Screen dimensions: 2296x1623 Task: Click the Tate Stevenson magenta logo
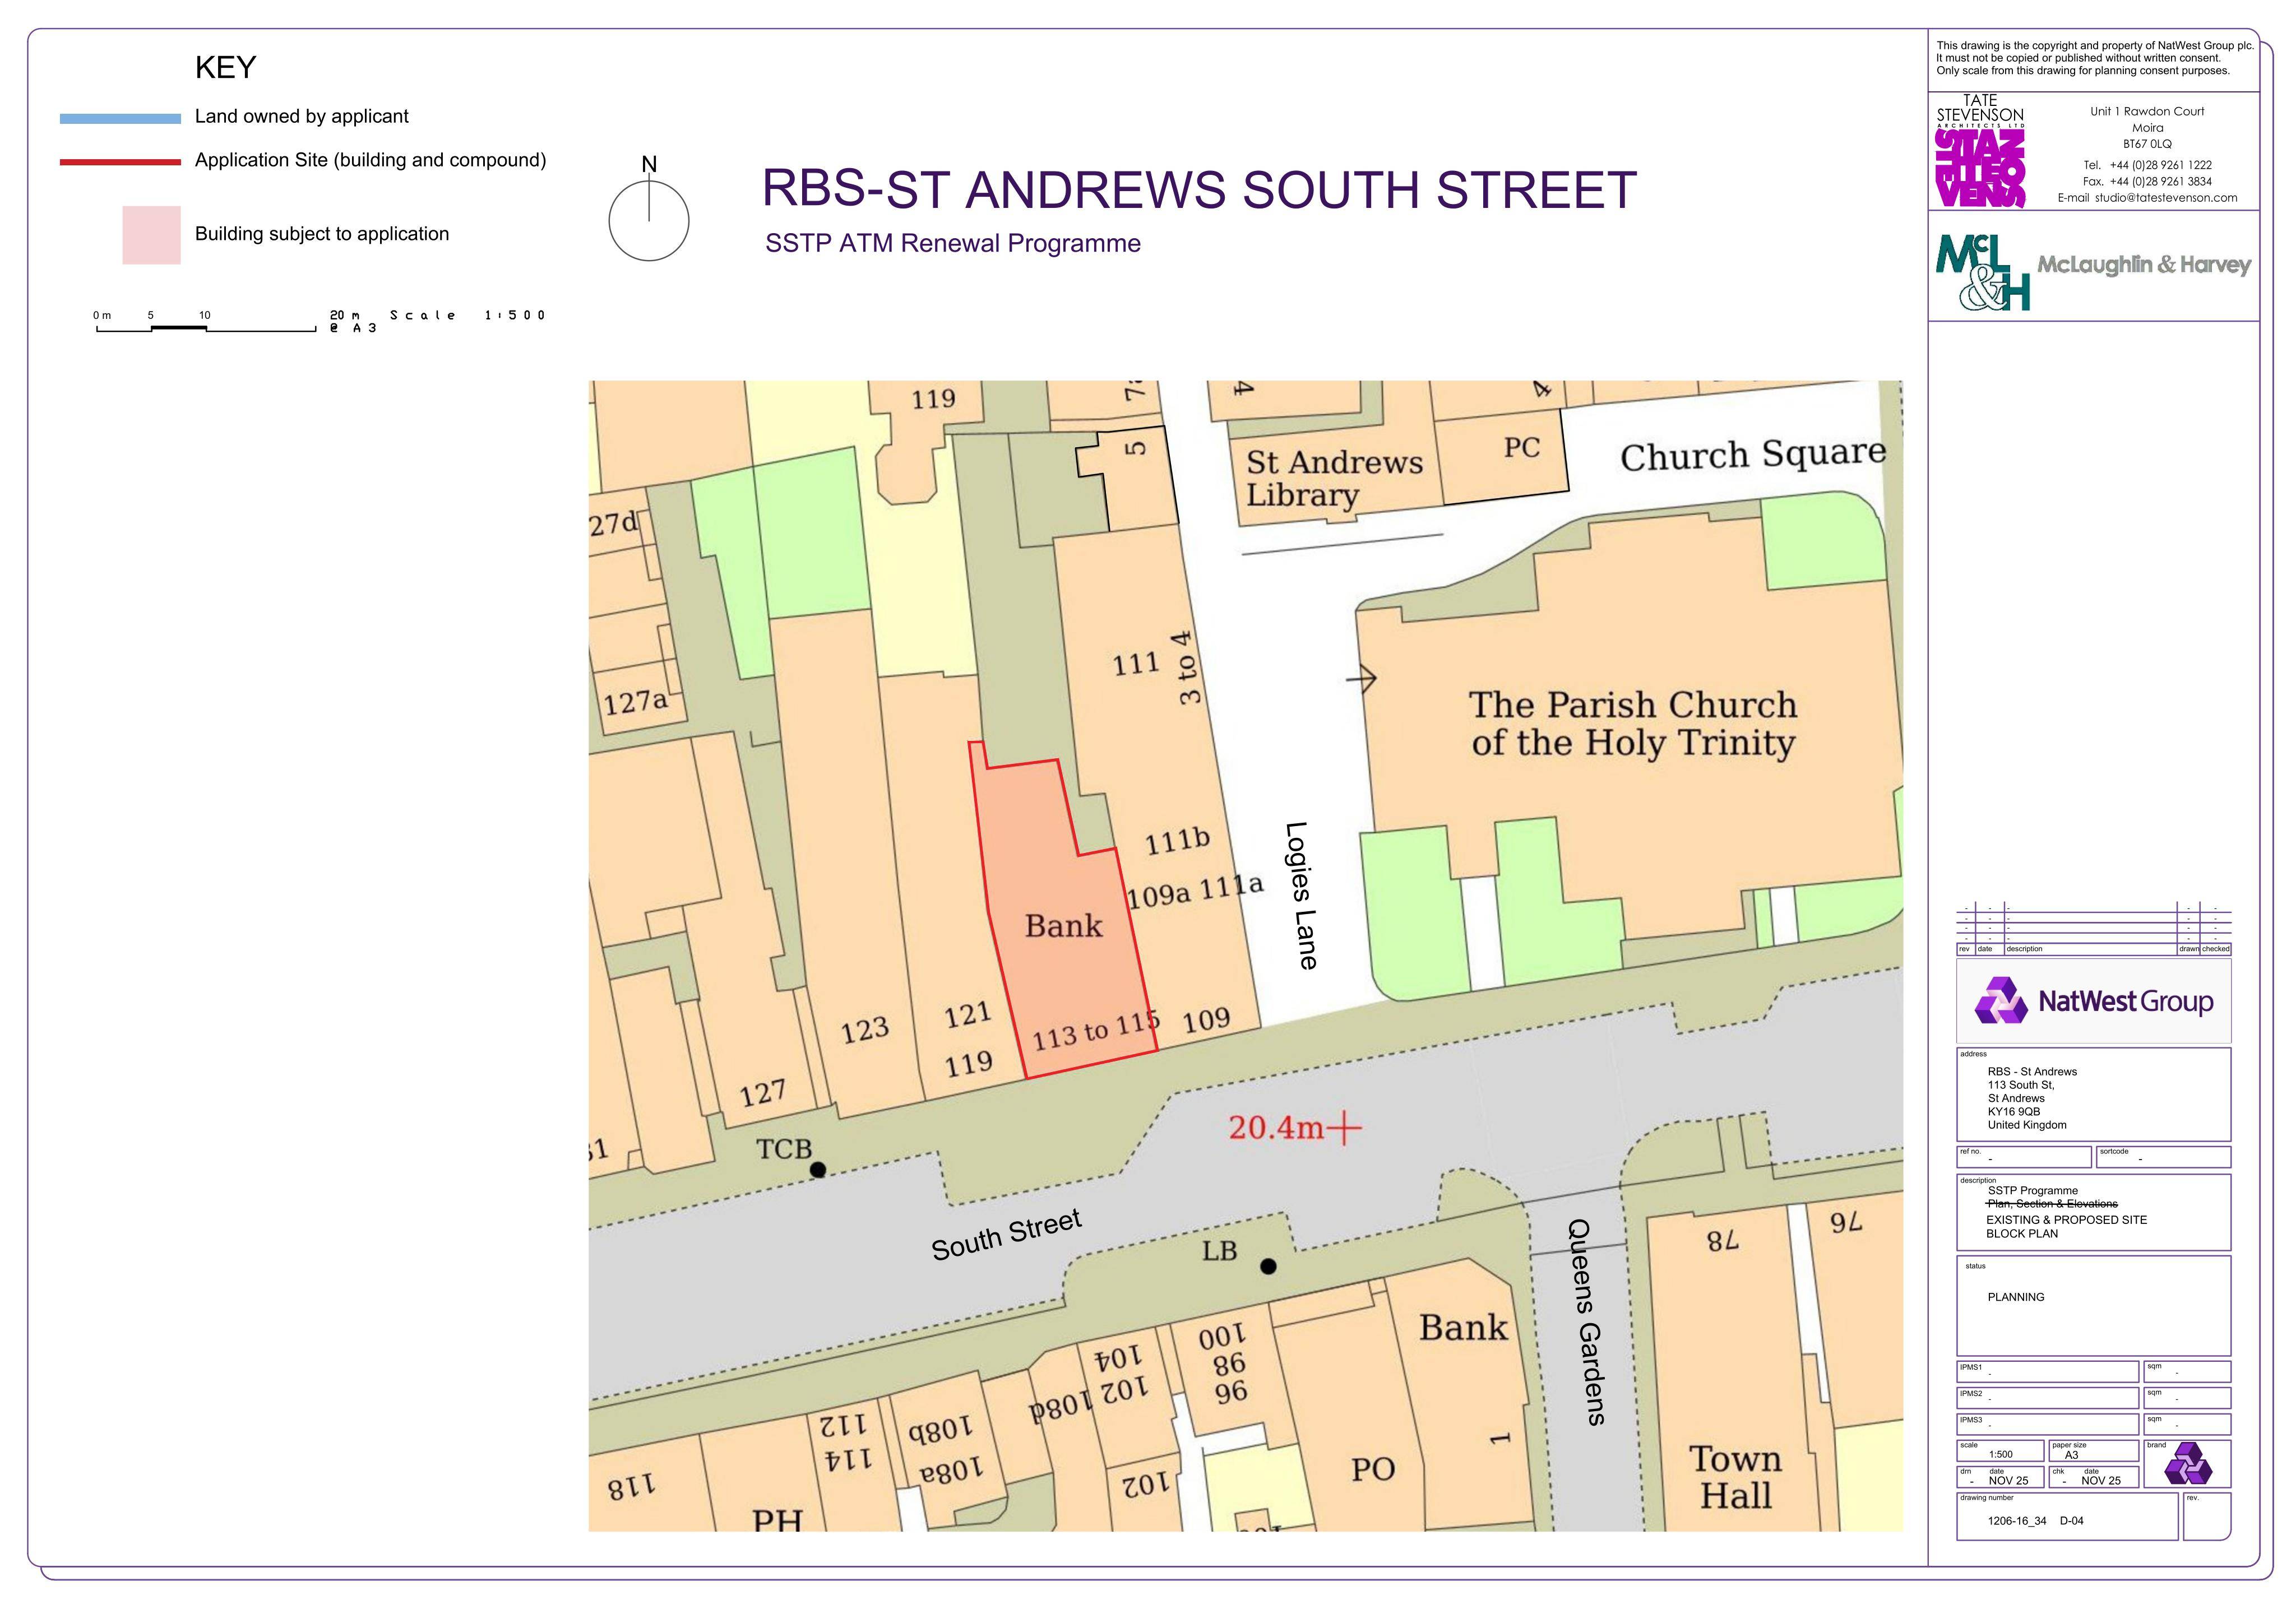(x=1980, y=168)
